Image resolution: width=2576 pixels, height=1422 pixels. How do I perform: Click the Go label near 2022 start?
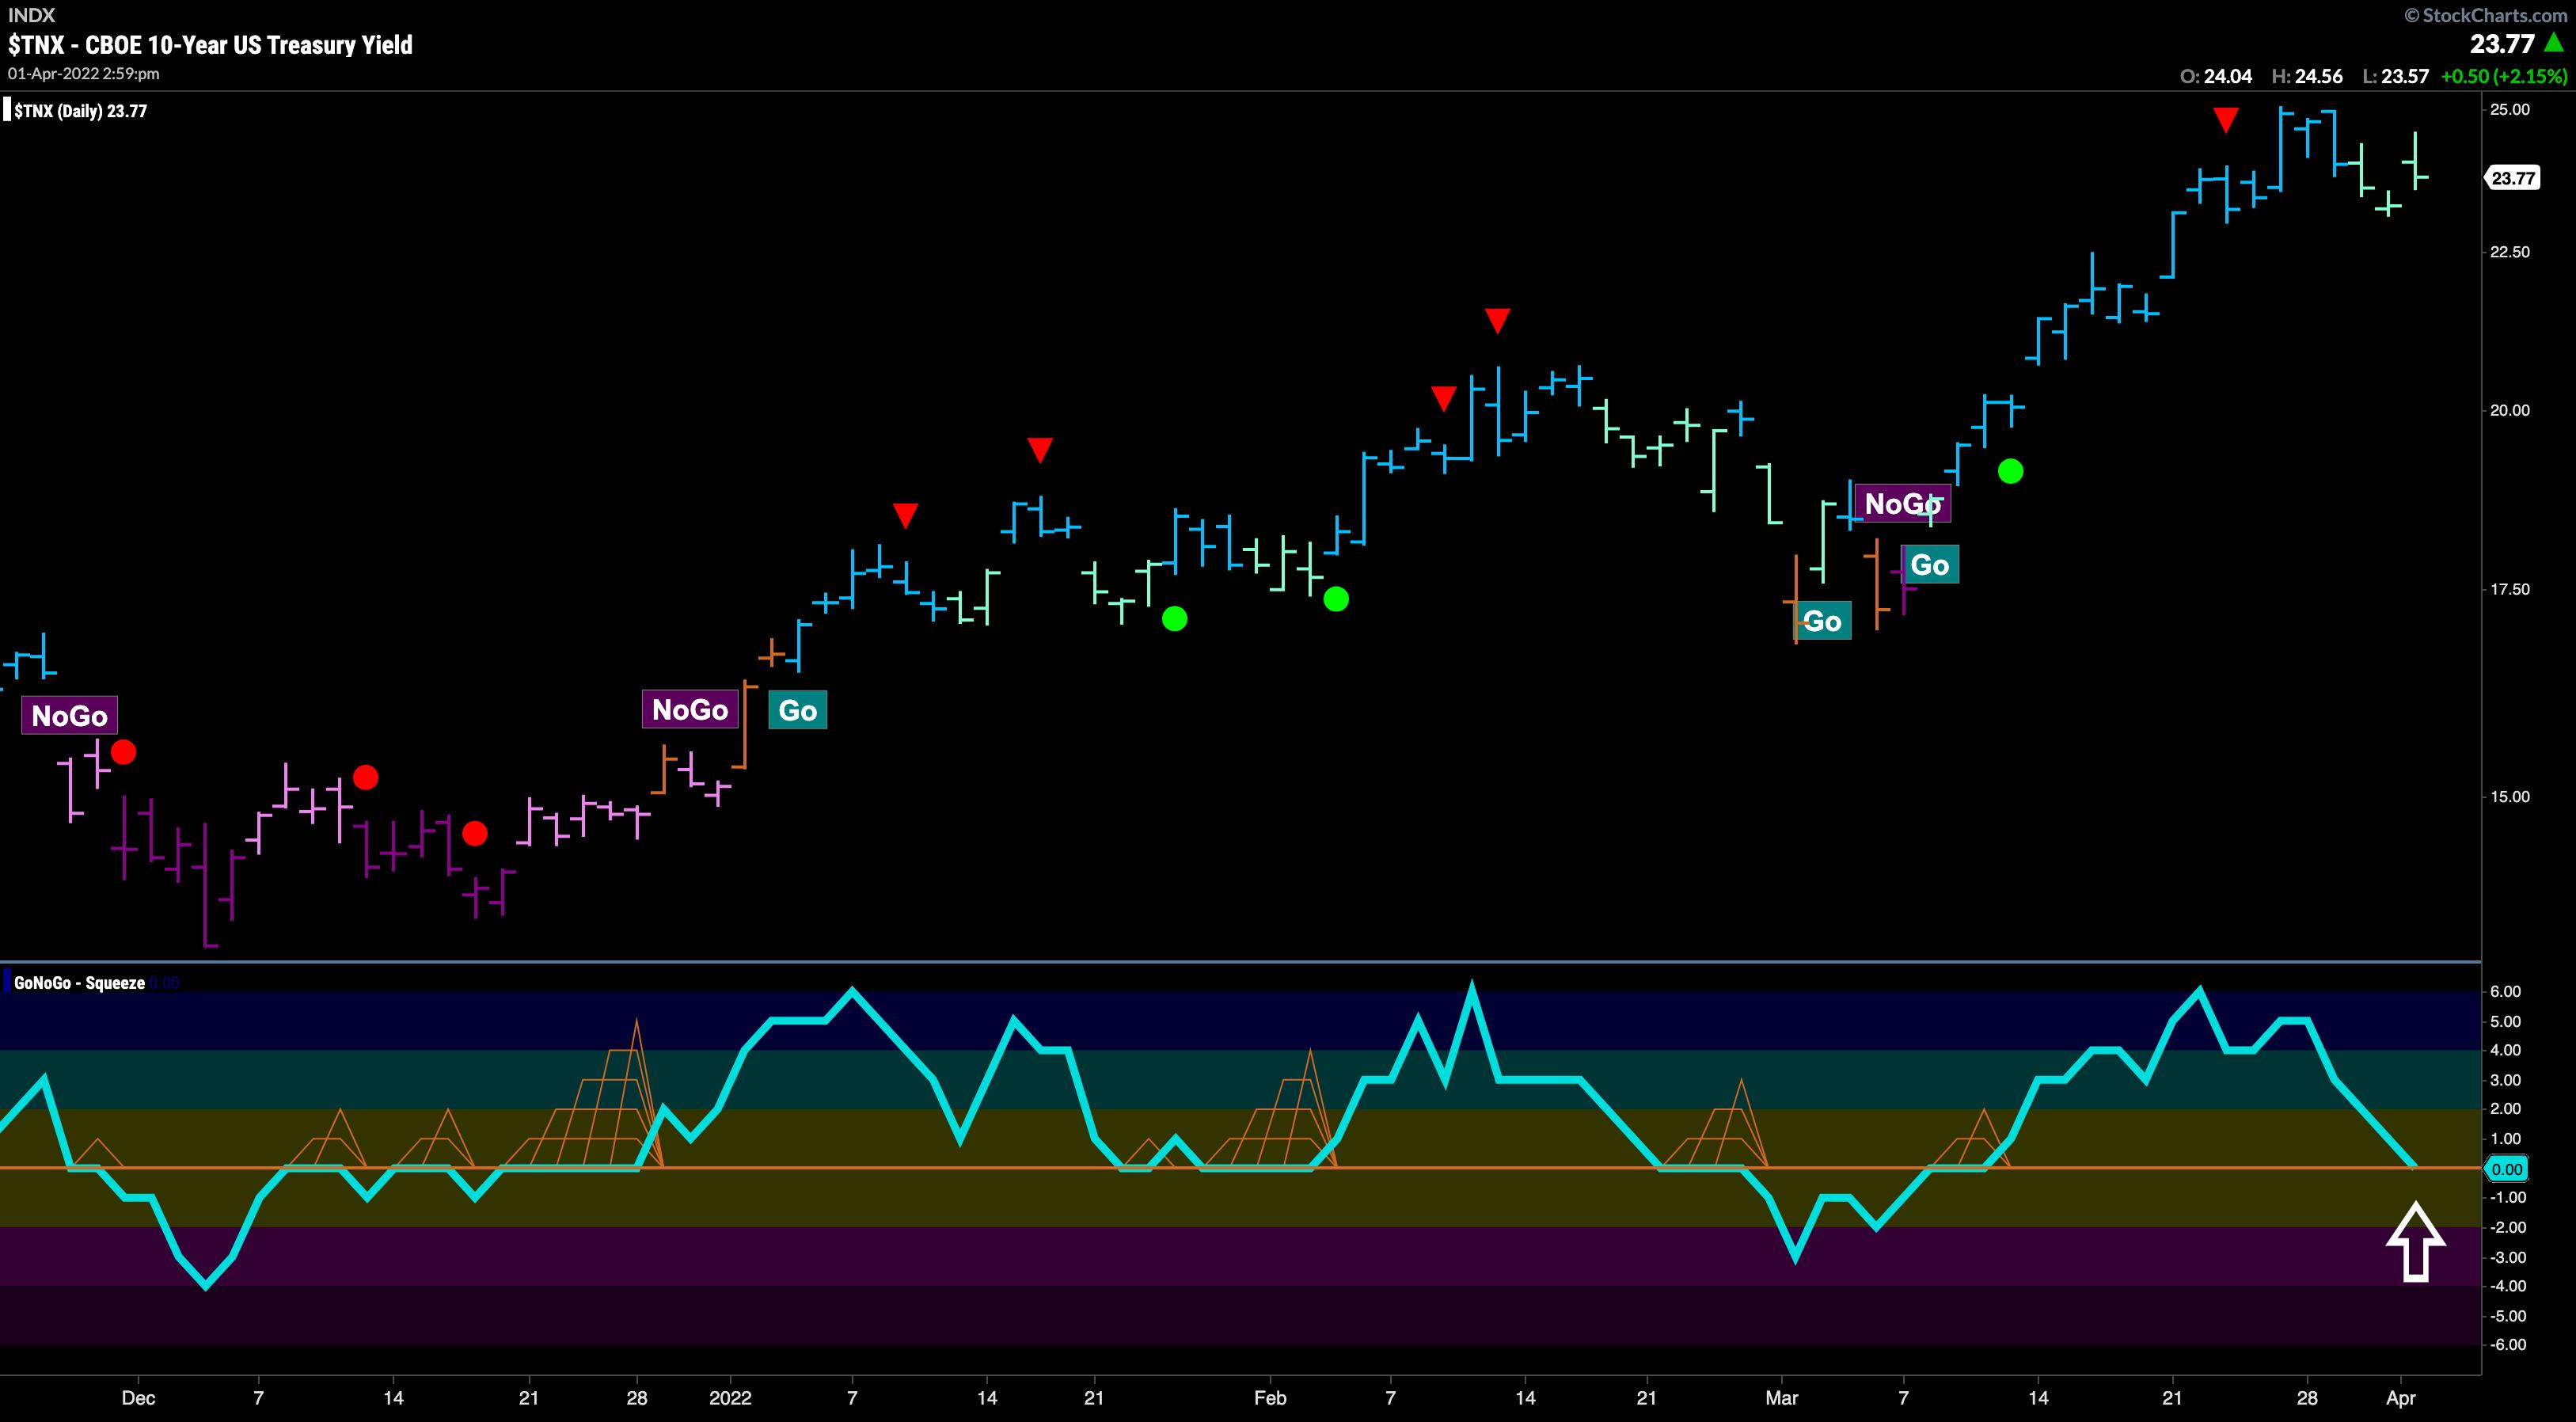click(797, 711)
